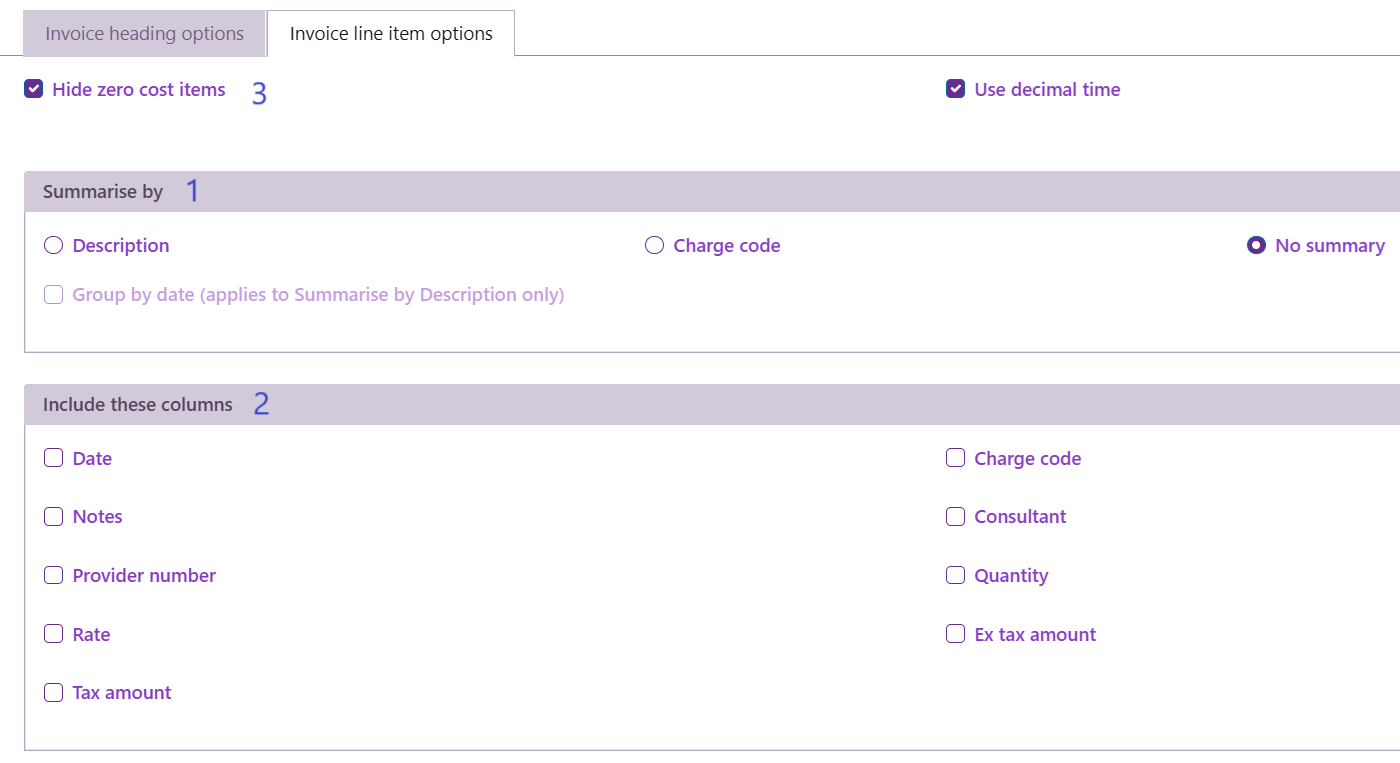Image resolution: width=1400 pixels, height=763 pixels.
Task: Select the Invoice line item options tab
Action: click(391, 34)
